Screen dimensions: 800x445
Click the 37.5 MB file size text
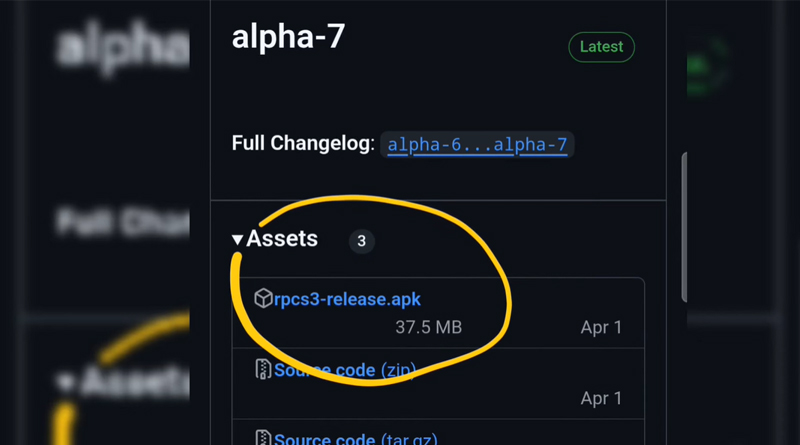click(x=429, y=327)
